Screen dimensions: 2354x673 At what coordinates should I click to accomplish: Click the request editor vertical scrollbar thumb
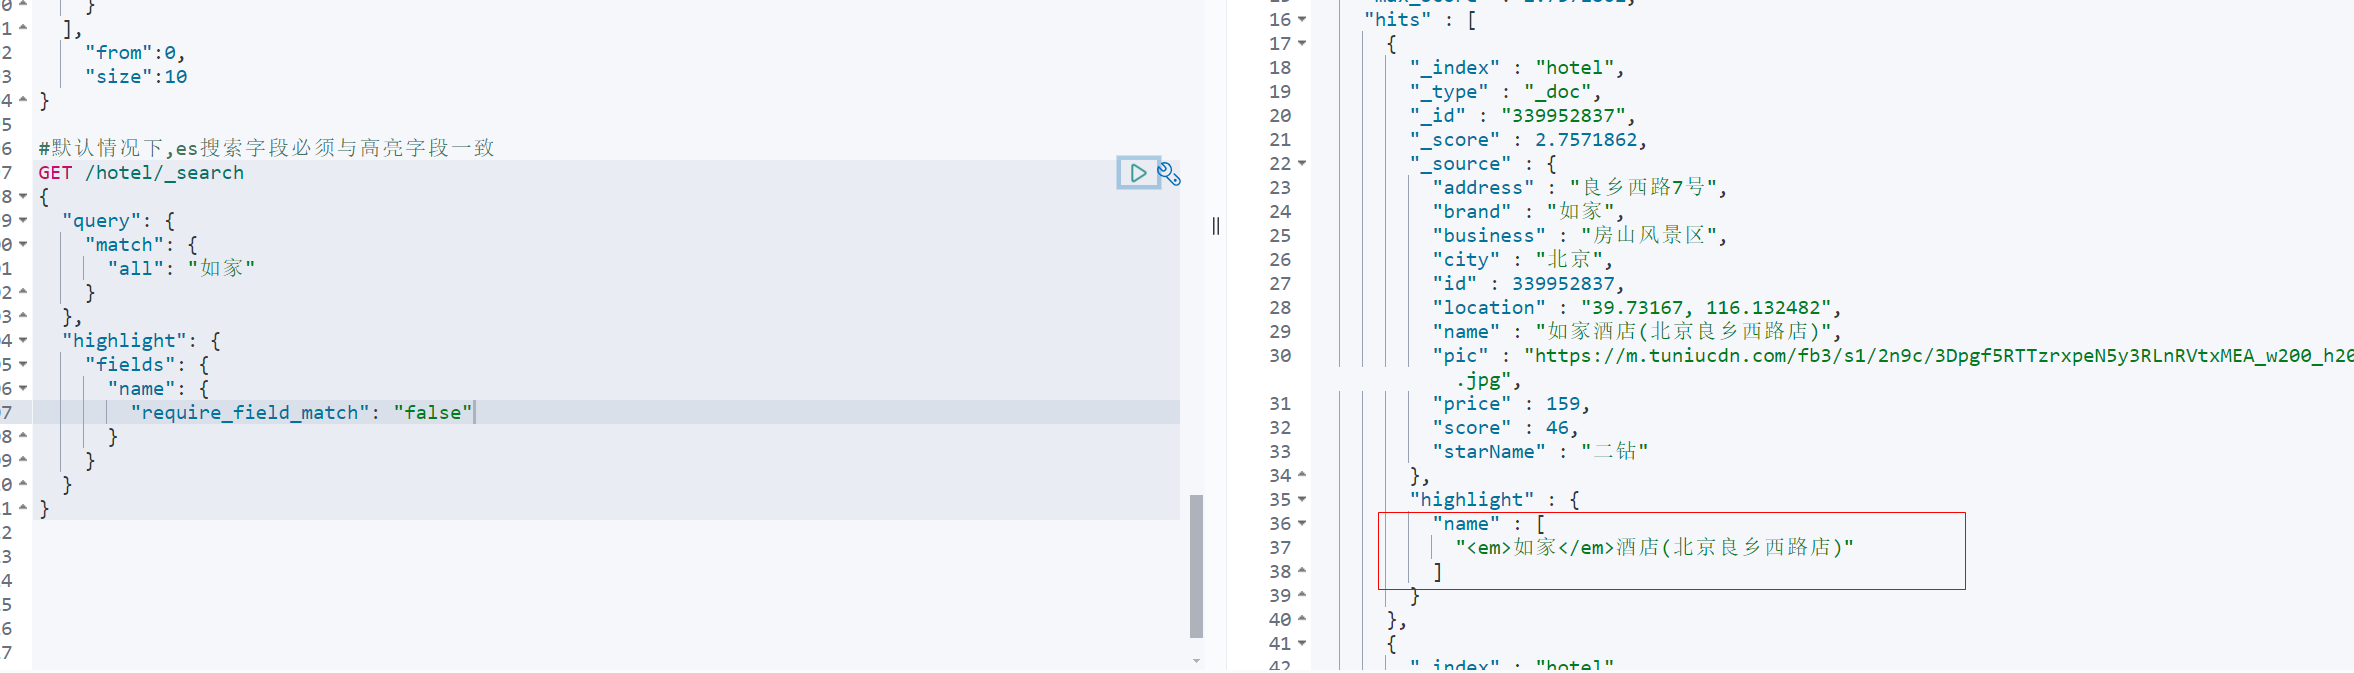point(1196,565)
